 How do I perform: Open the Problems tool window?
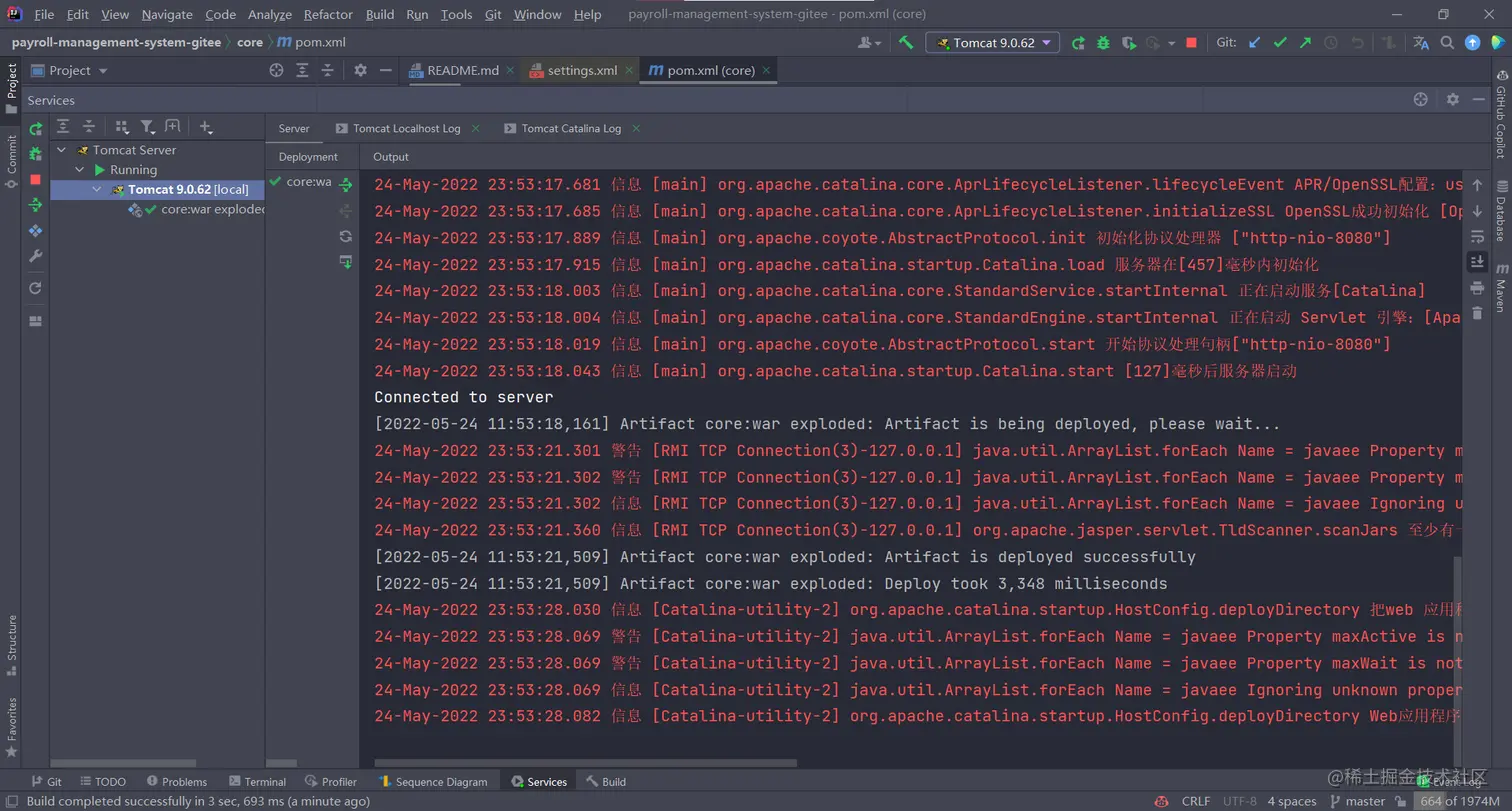(x=176, y=782)
